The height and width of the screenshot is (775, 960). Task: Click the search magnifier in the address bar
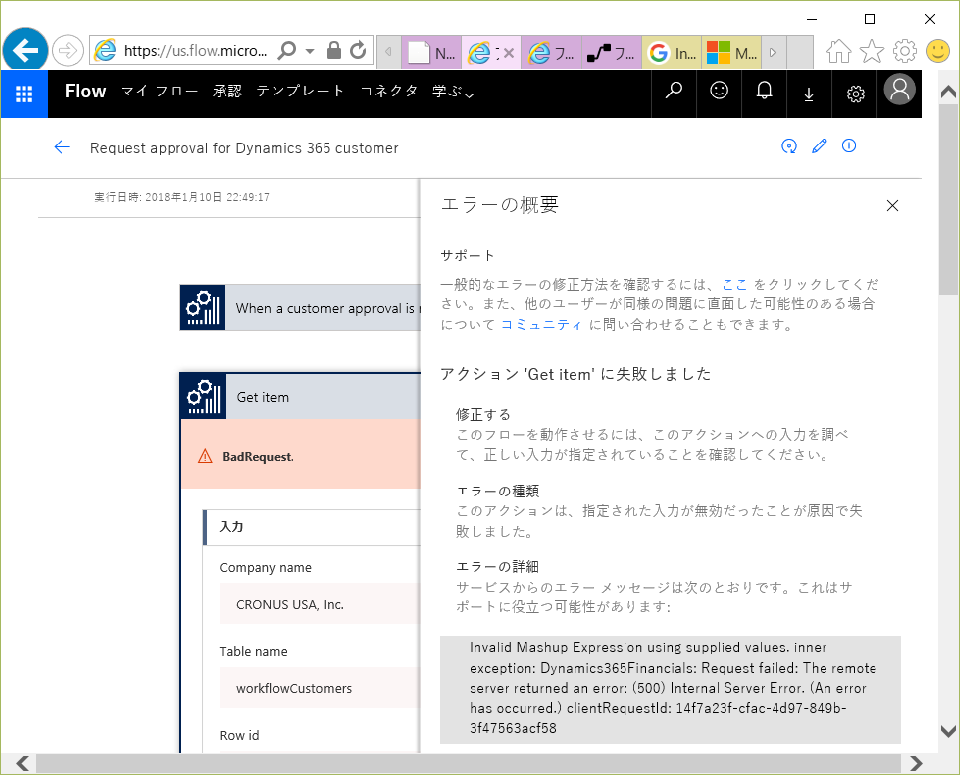(x=287, y=51)
